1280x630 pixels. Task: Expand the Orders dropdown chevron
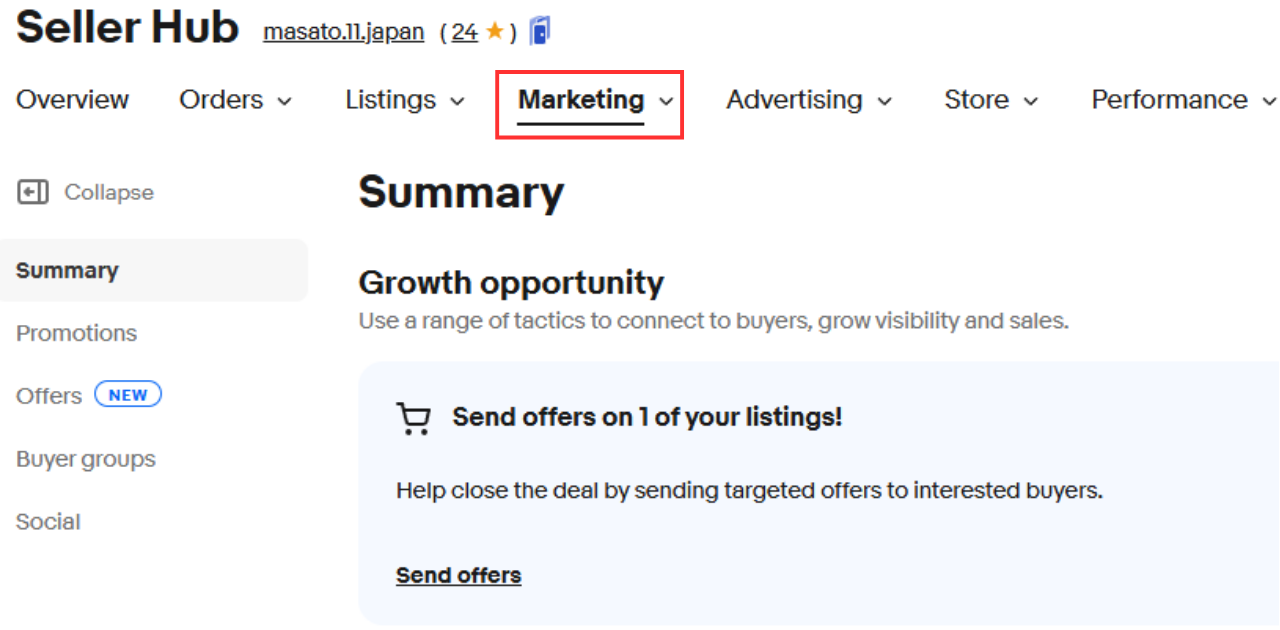click(285, 101)
